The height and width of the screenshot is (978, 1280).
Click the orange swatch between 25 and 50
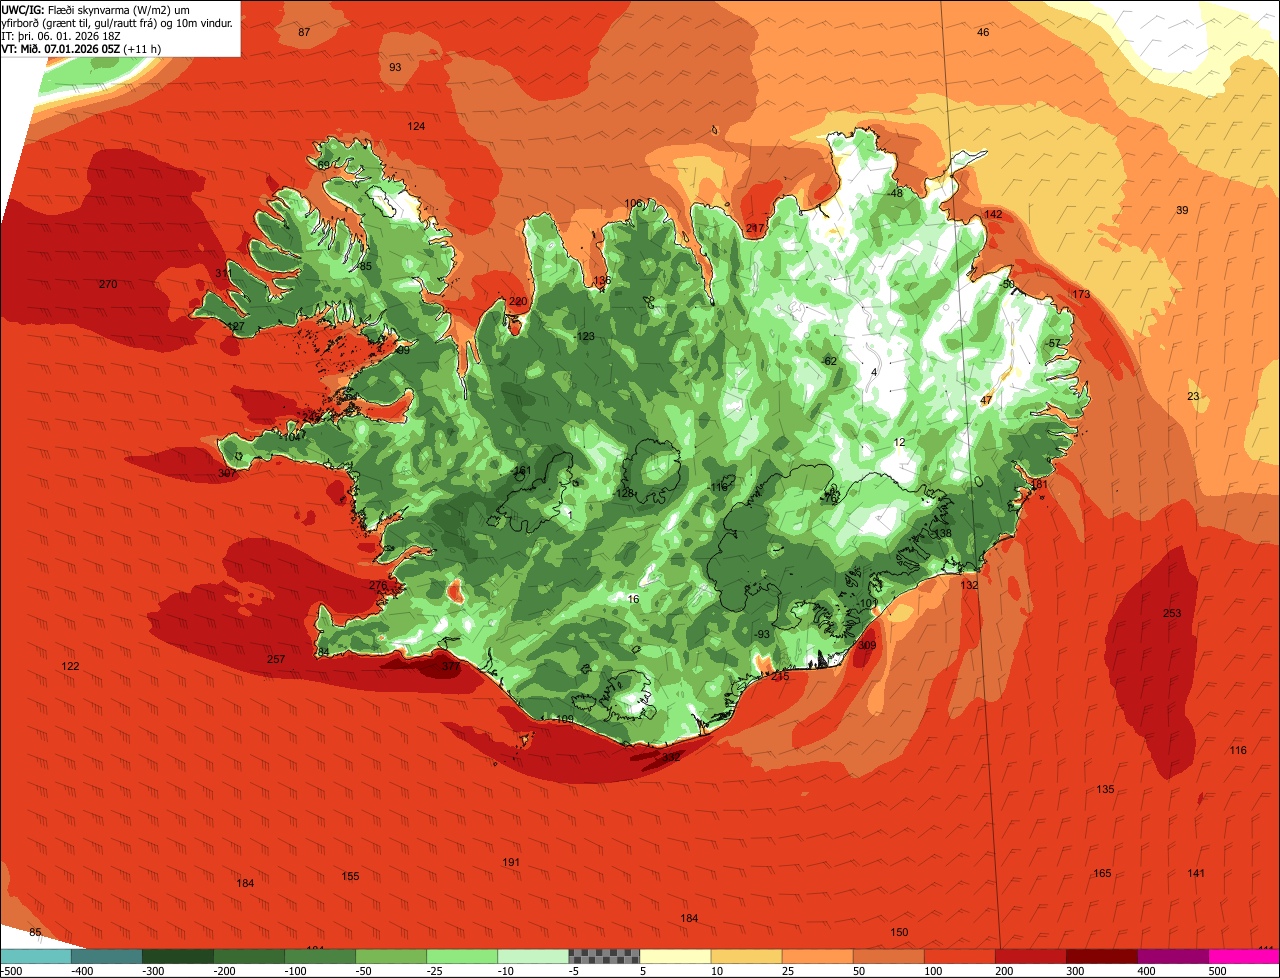(817, 956)
